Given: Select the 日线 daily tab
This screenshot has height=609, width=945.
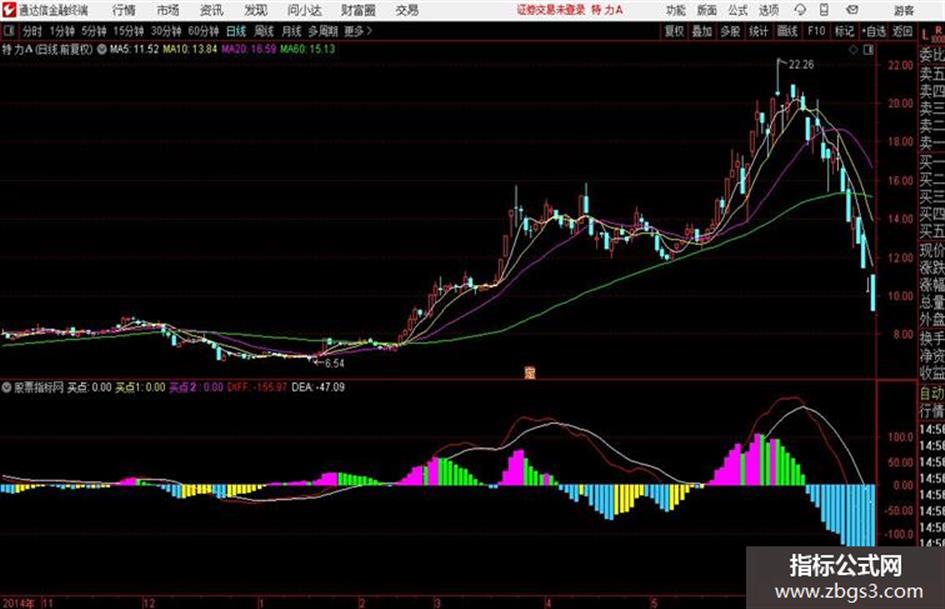Looking at the screenshot, I should 236,31.
